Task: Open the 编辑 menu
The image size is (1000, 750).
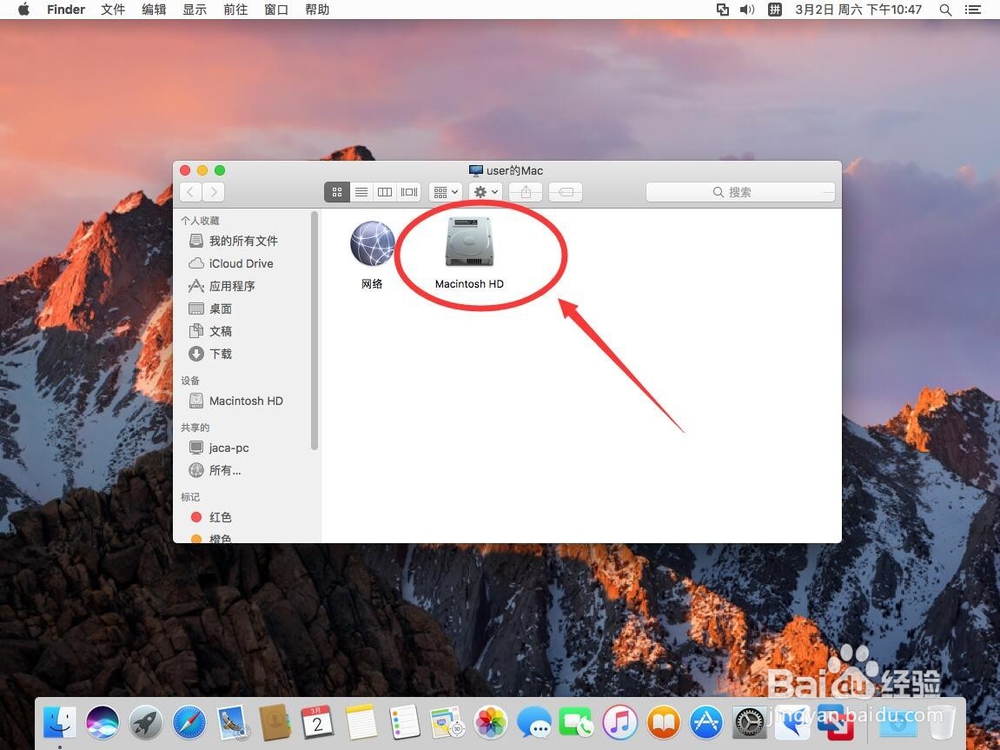Action: coord(154,10)
